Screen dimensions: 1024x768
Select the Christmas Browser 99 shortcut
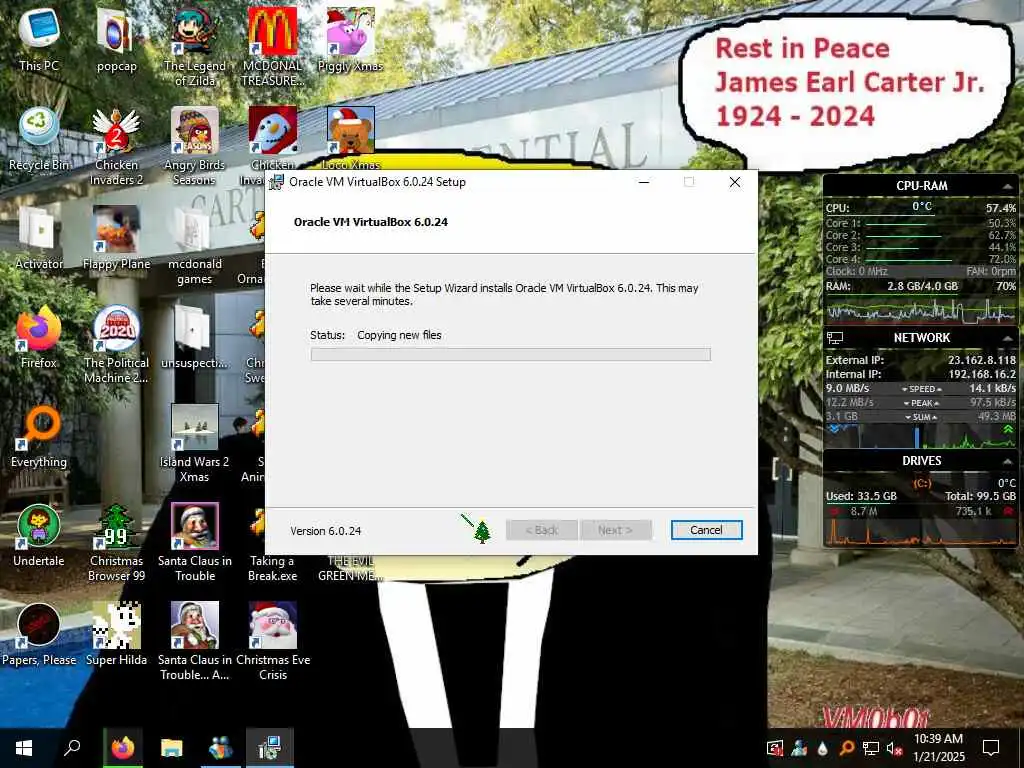pyautogui.click(x=116, y=543)
